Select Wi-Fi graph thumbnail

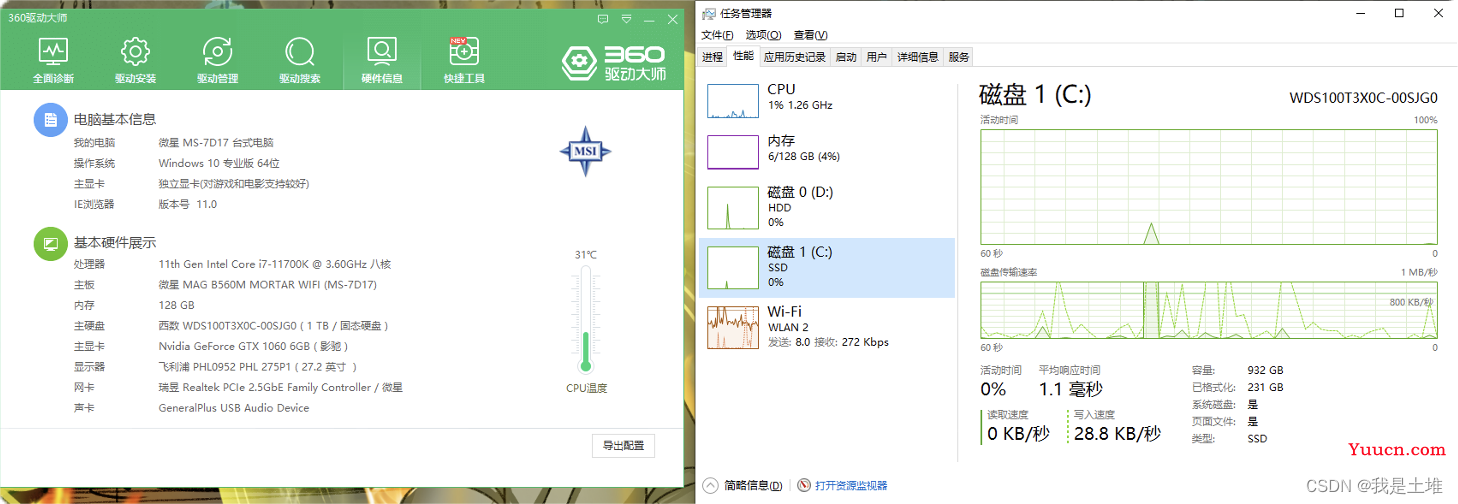733,327
